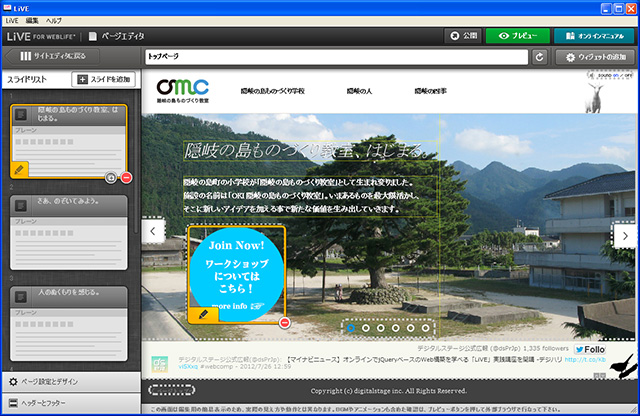Click the pencil icon on Join Now widget
This screenshot has width=640, height=416.
(203, 314)
